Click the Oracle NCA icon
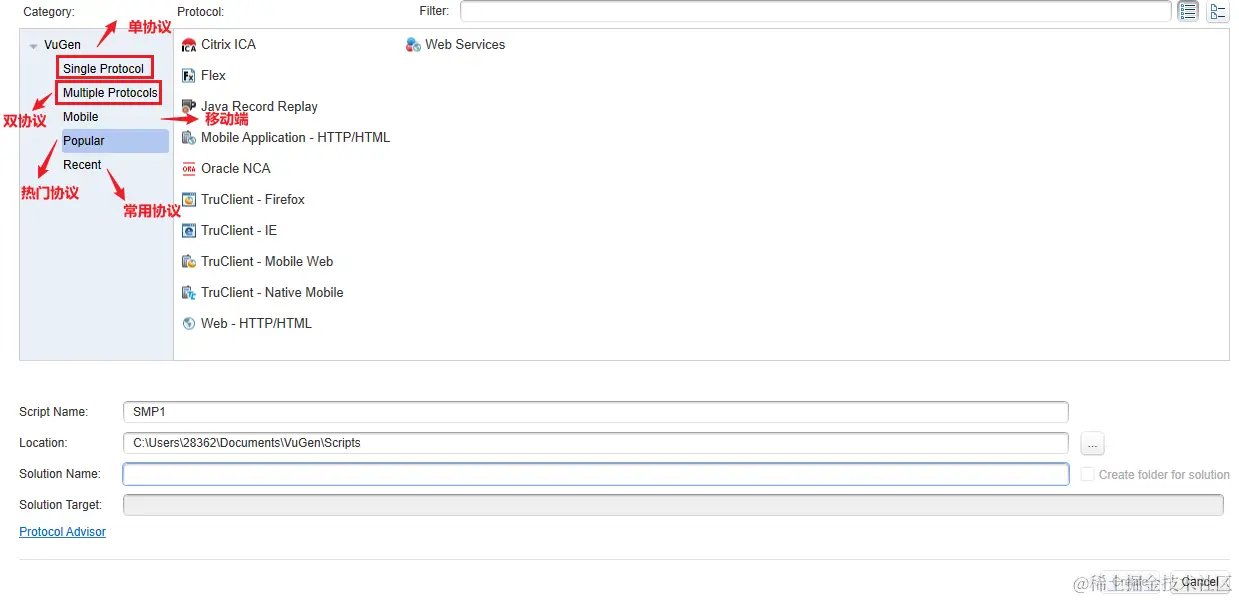The width and height of the screenshot is (1239, 600). [189, 169]
